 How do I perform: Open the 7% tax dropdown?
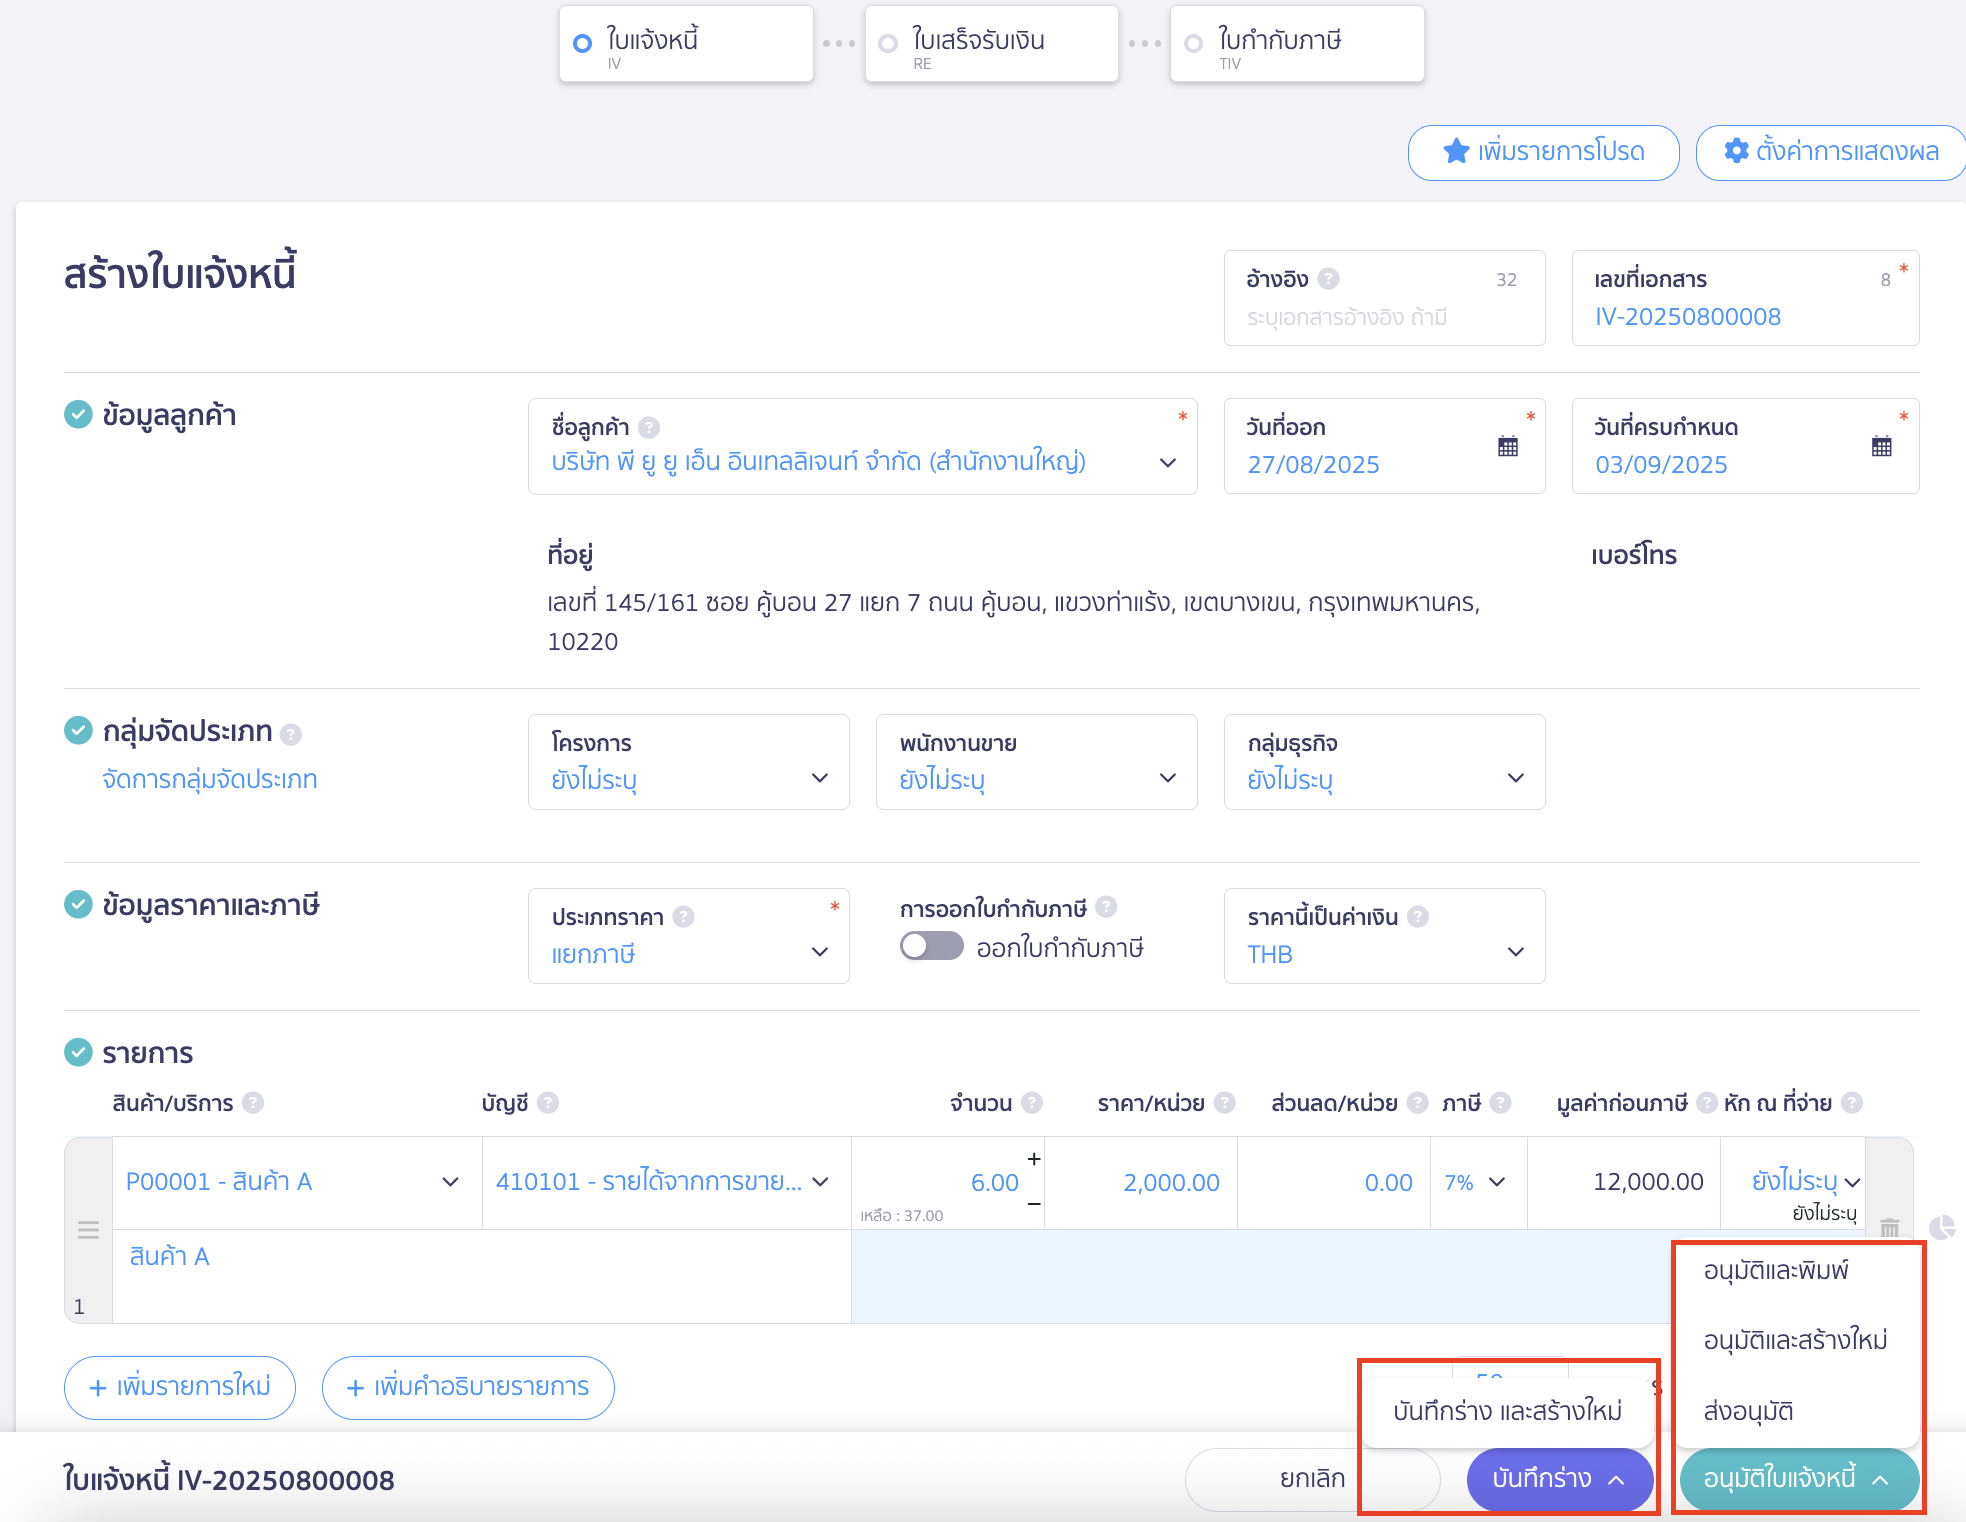(x=1479, y=1183)
